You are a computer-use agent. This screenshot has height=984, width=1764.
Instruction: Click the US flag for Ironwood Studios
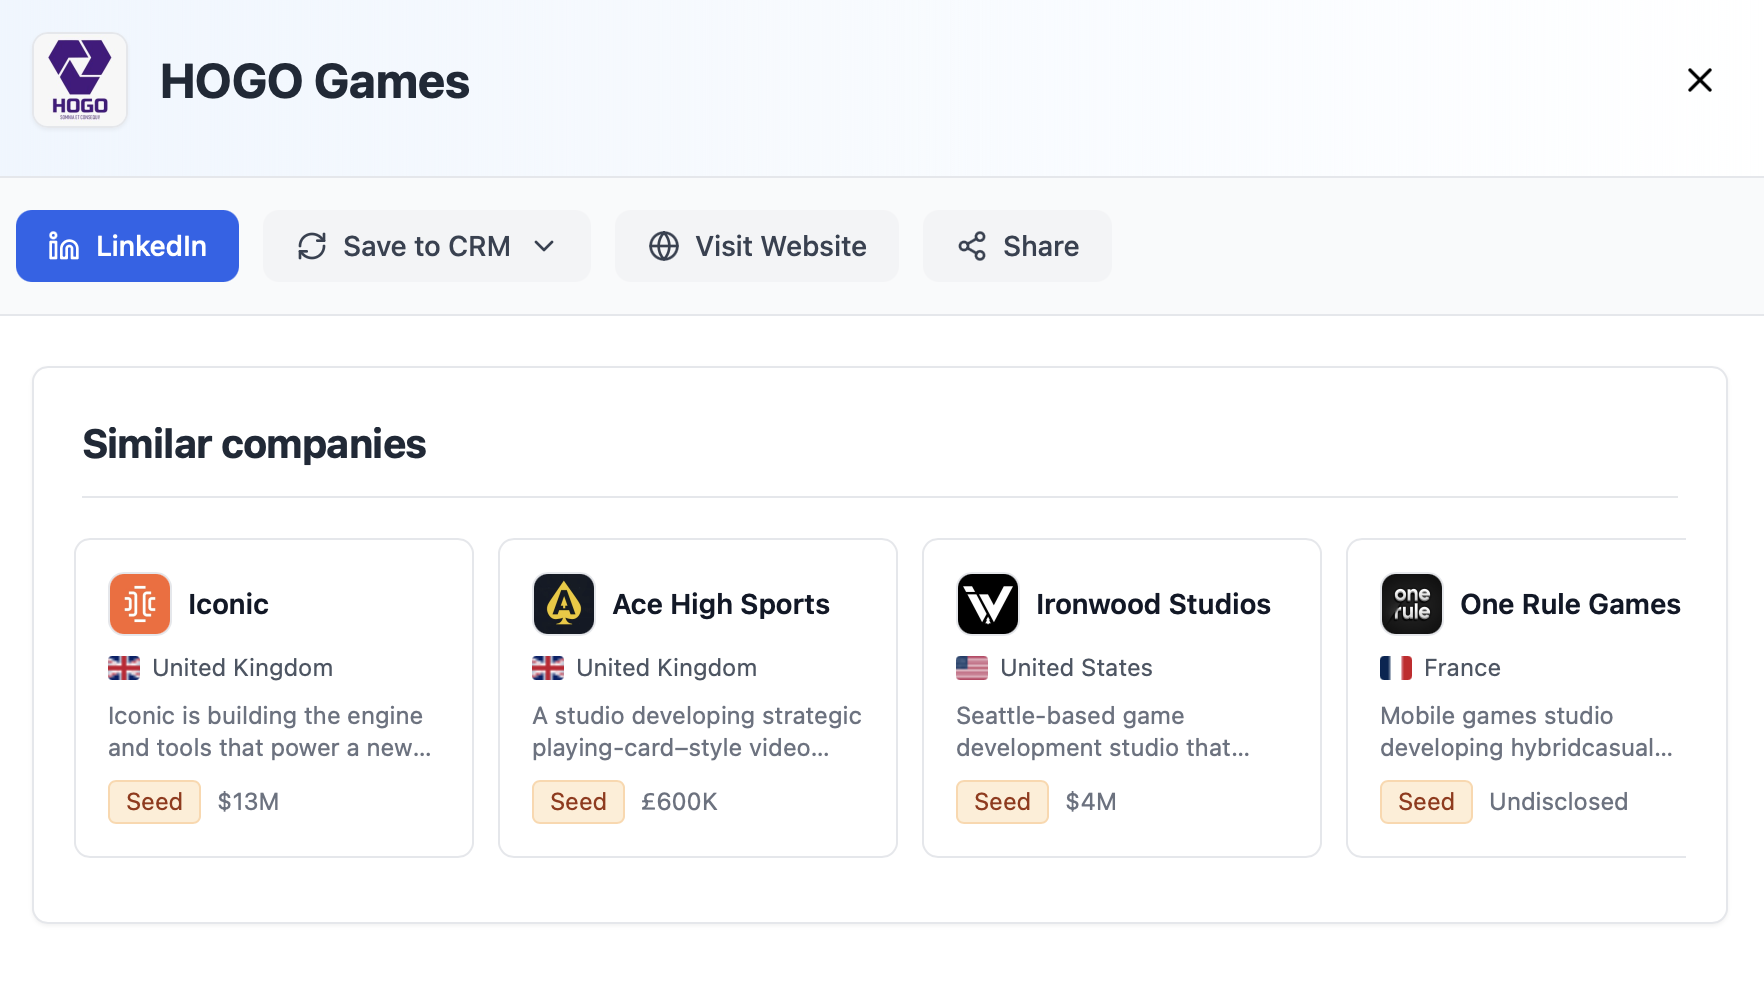(x=971, y=667)
